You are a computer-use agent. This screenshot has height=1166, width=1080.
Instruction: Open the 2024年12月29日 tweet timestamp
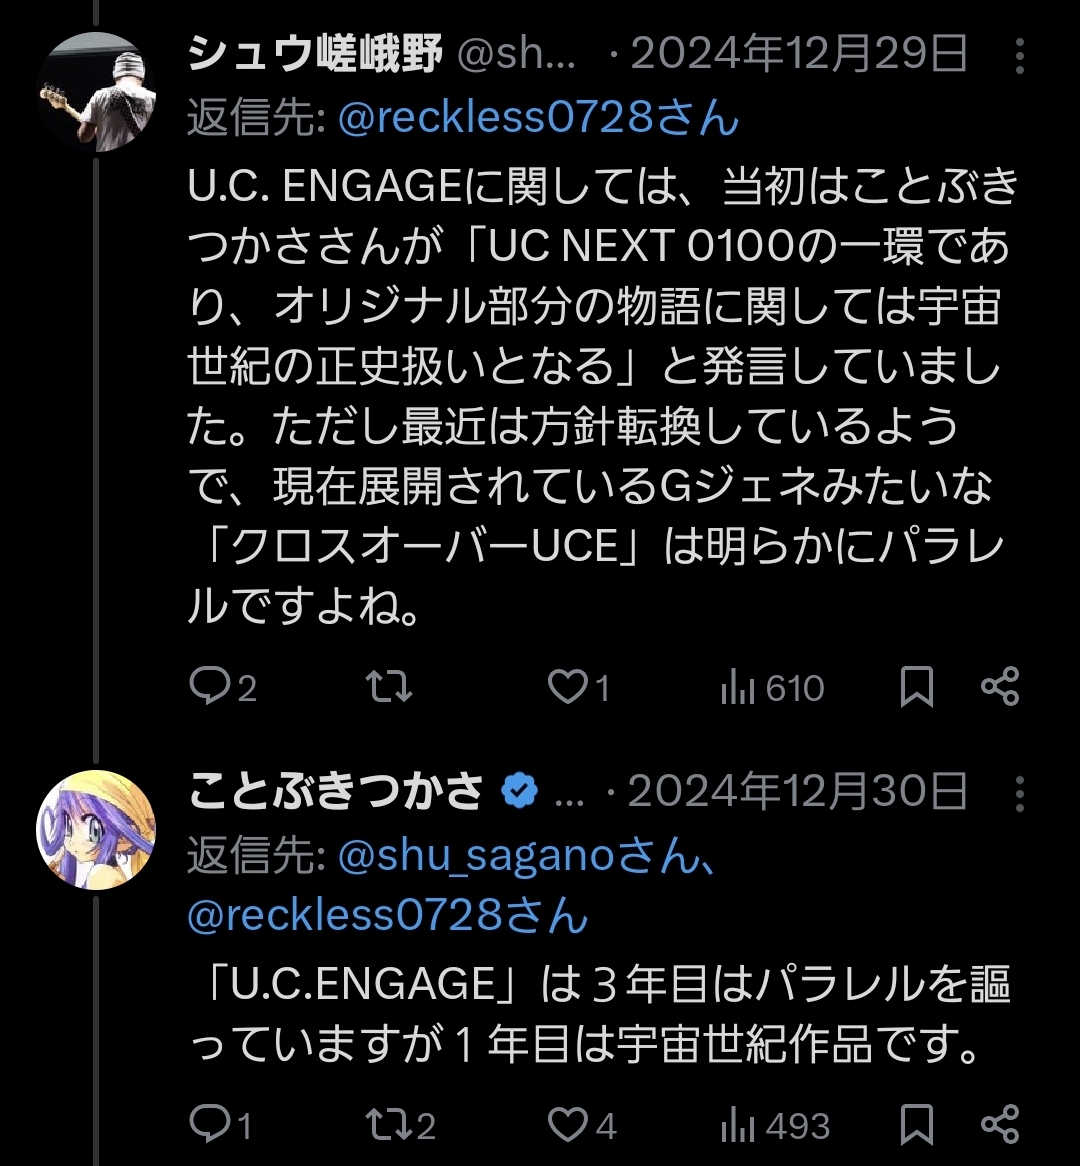[798, 56]
